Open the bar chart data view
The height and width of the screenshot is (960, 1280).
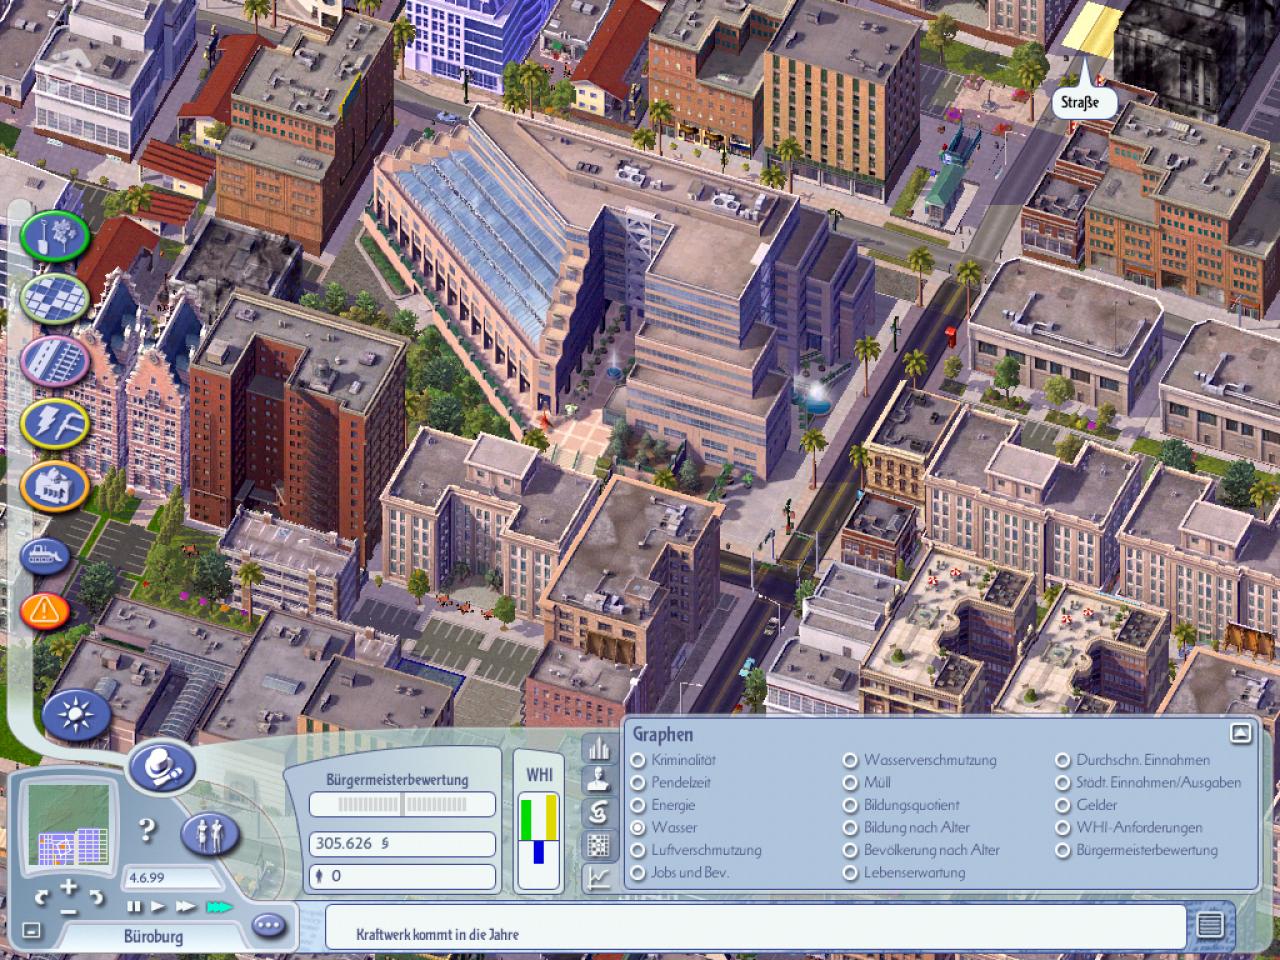(598, 748)
